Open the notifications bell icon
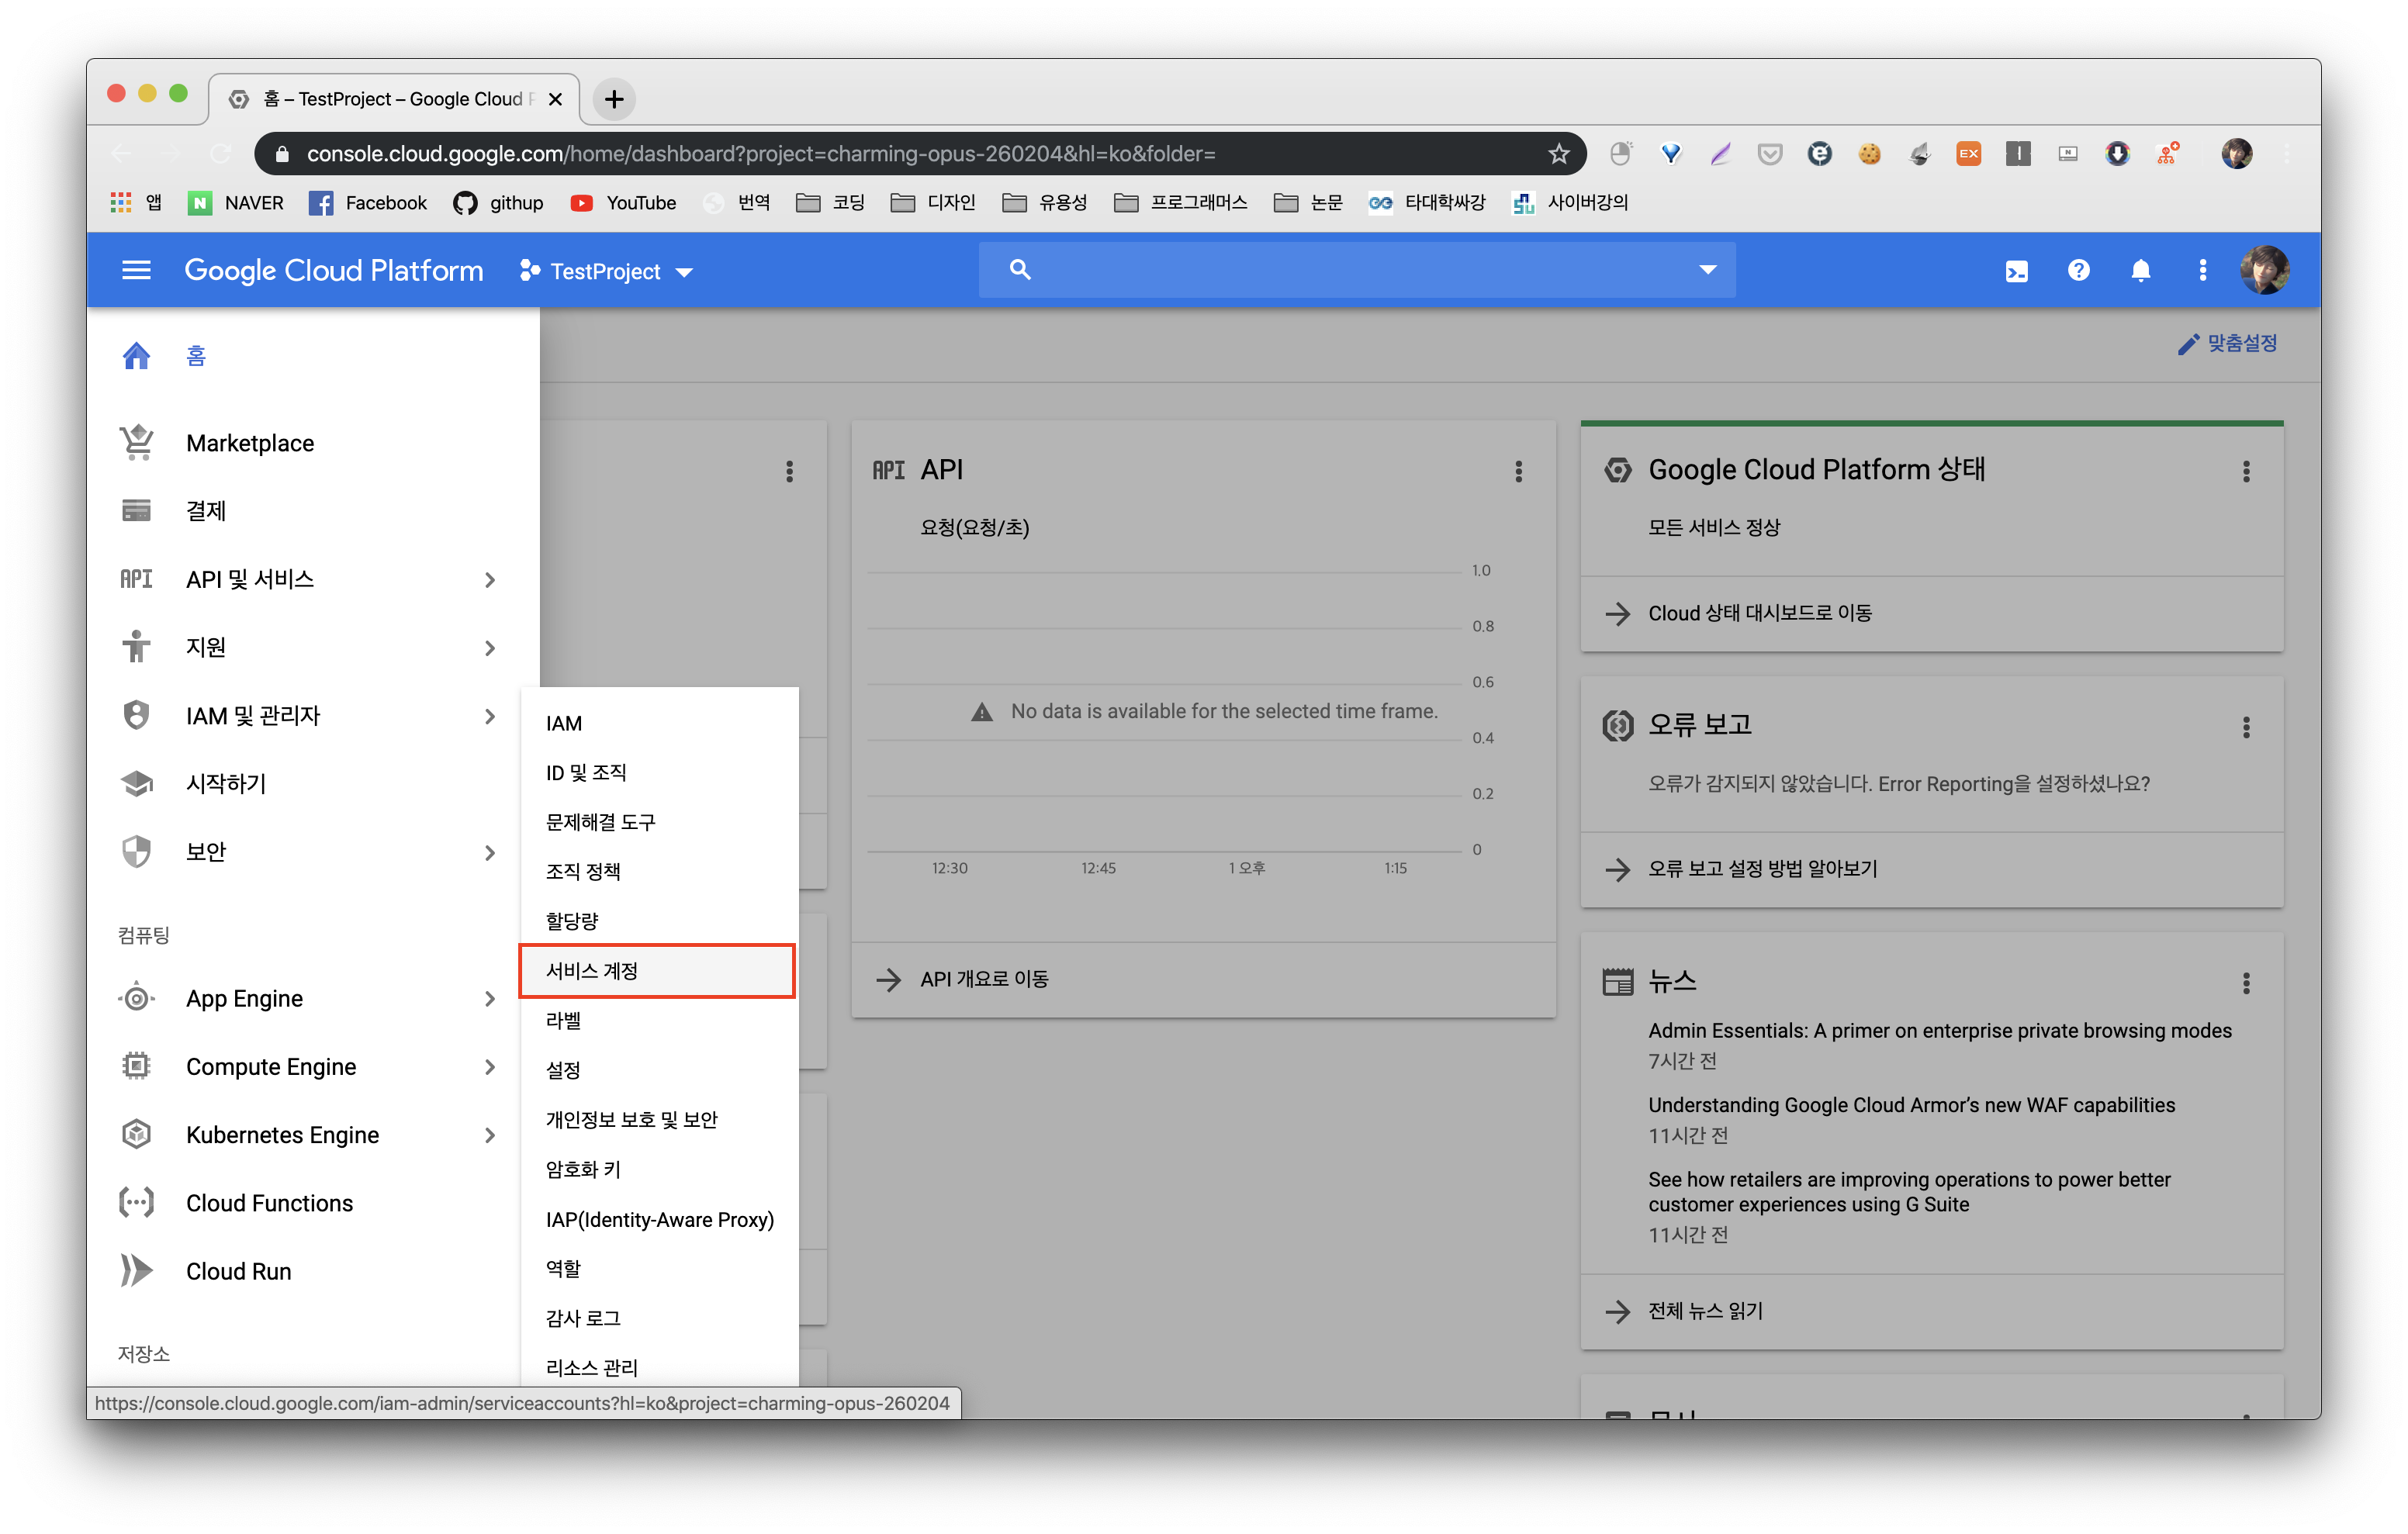 coord(2140,271)
